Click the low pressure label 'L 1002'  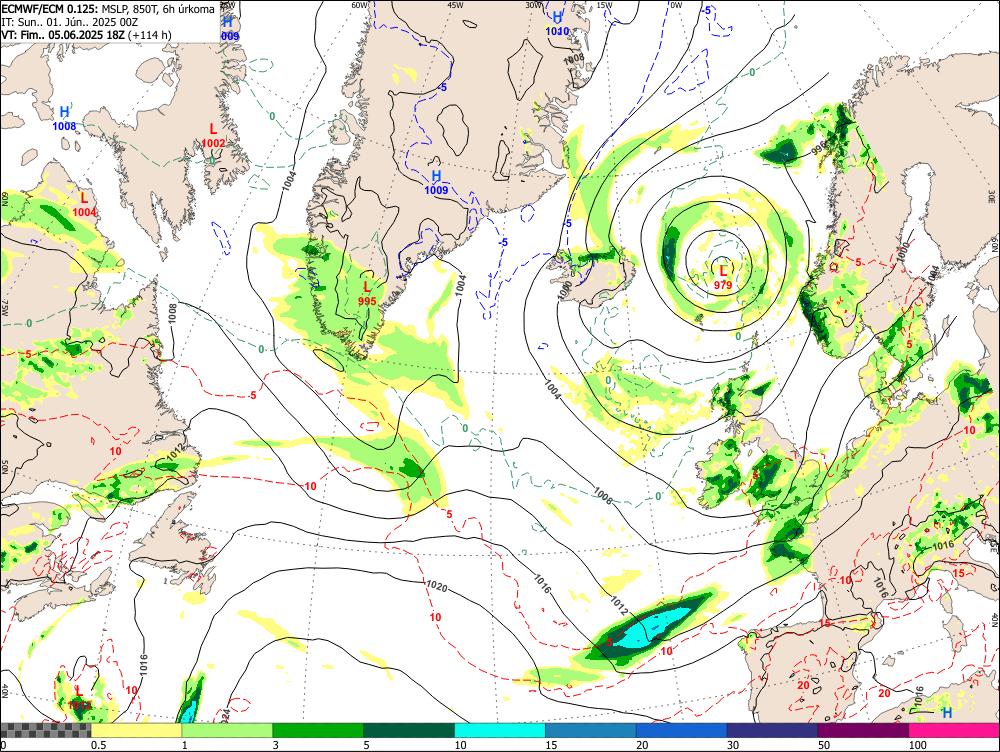pyautogui.click(x=213, y=136)
